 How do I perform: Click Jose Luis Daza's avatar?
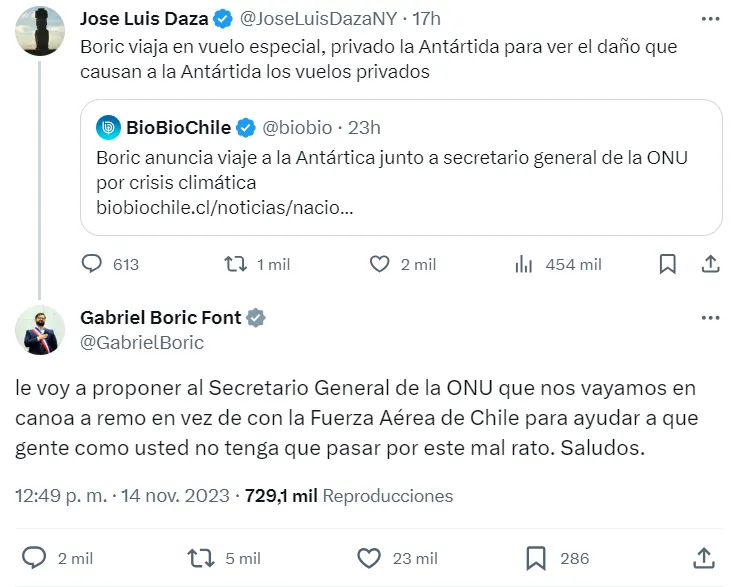tap(41, 31)
